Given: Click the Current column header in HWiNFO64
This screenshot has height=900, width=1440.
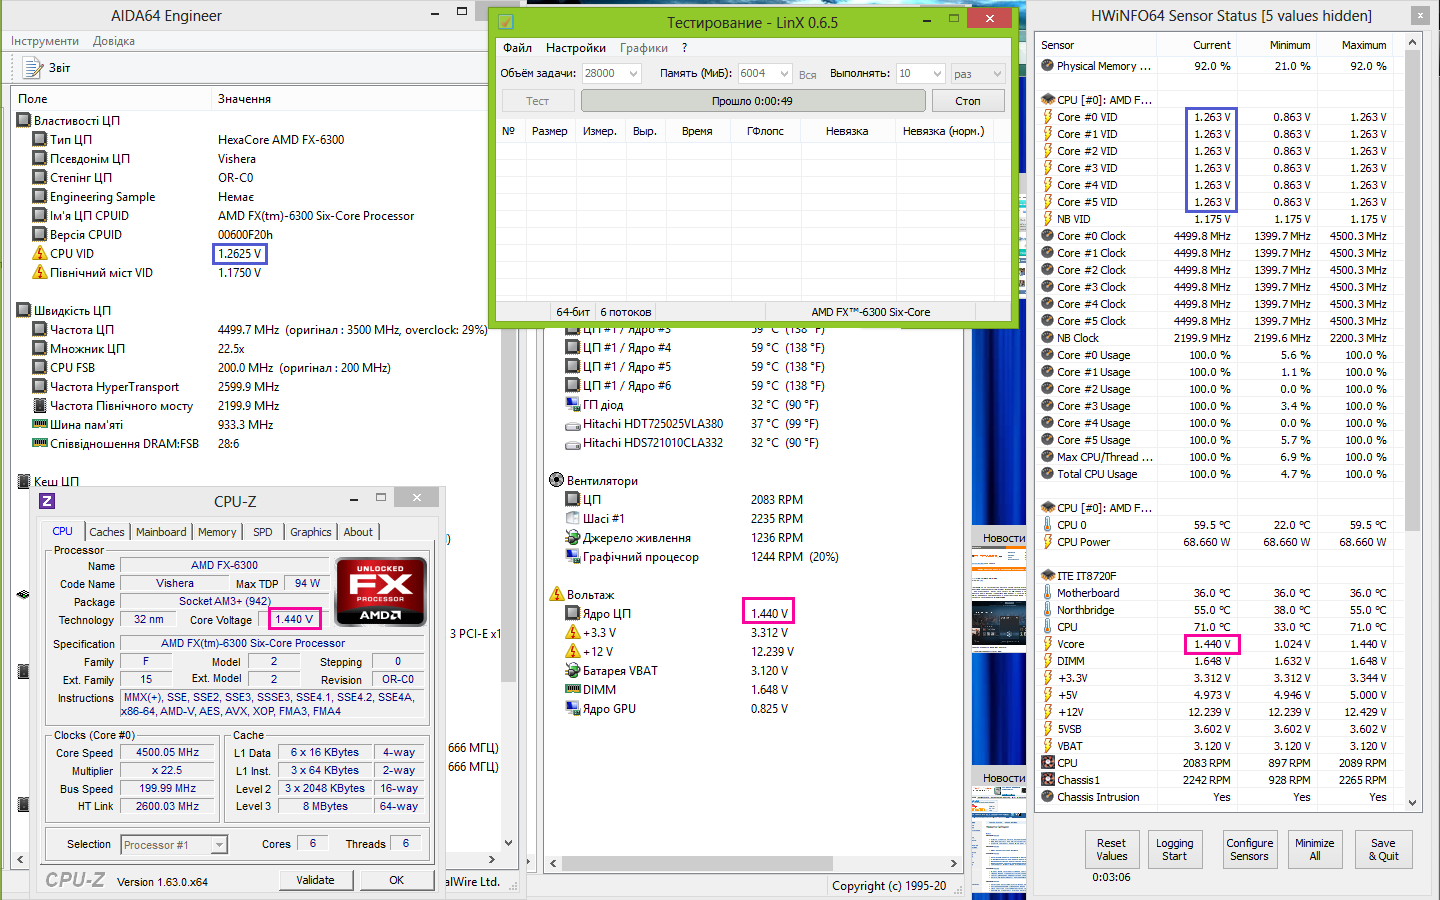Looking at the screenshot, I should tap(1196, 45).
